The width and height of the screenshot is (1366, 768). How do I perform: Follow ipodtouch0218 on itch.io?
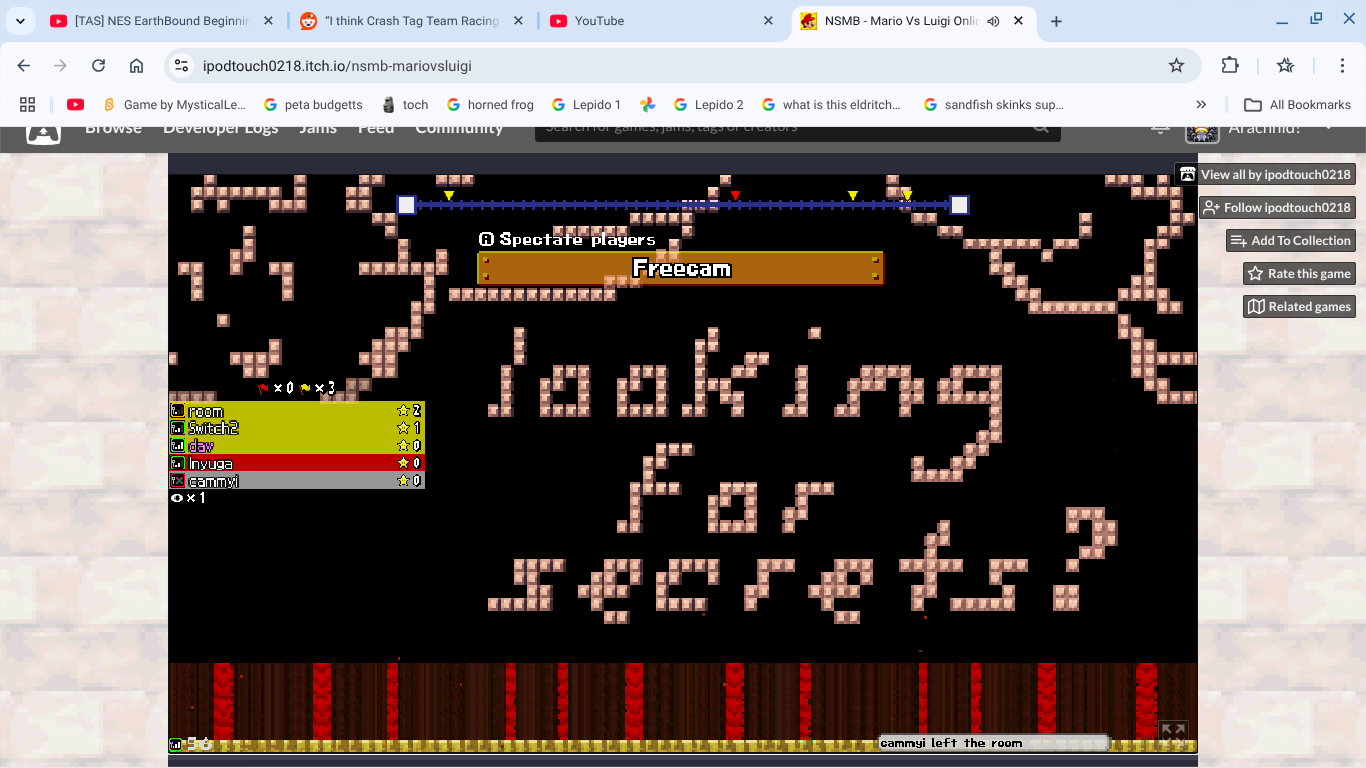pos(1277,207)
